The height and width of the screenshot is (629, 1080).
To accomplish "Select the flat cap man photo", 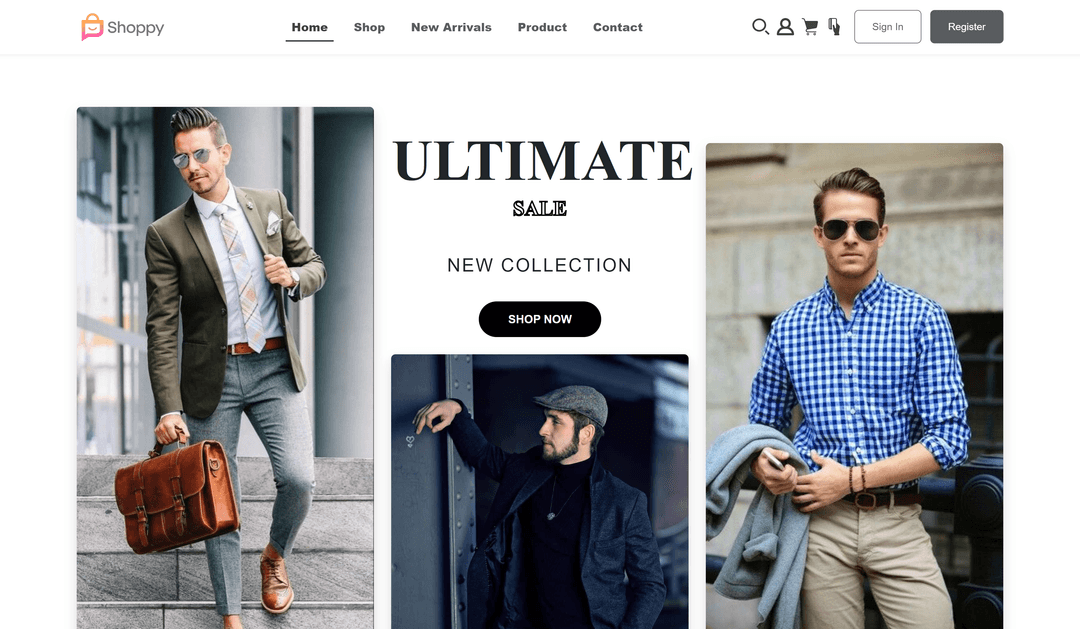I will [x=540, y=492].
